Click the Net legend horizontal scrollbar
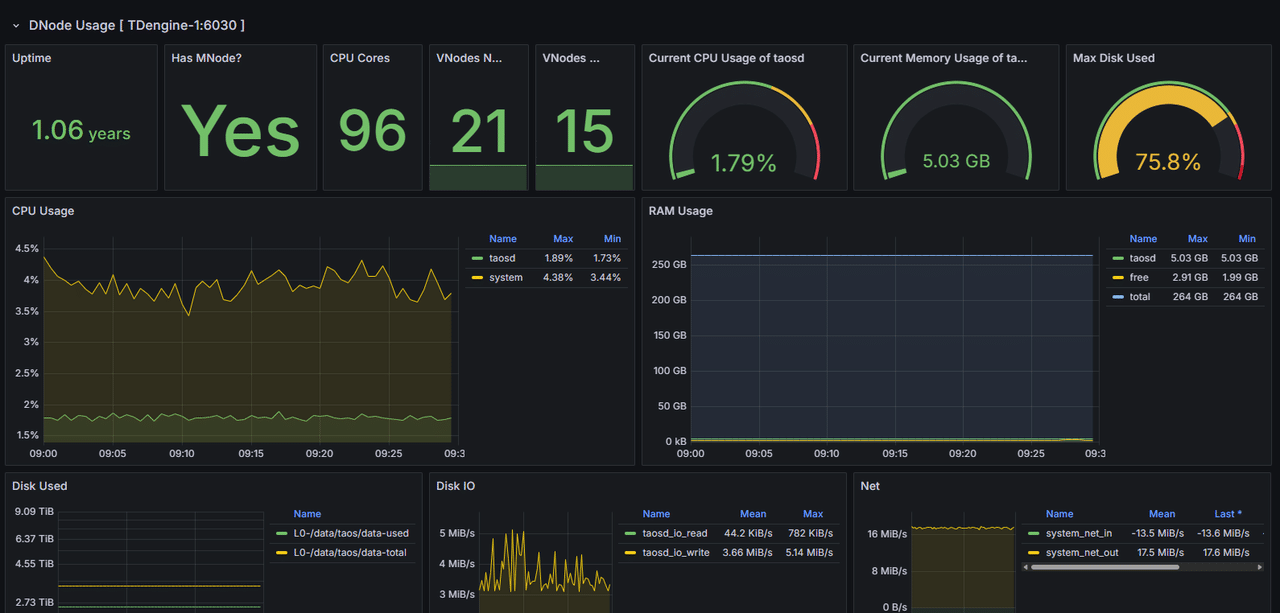This screenshot has width=1280, height=613. [x=1104, y=567]
